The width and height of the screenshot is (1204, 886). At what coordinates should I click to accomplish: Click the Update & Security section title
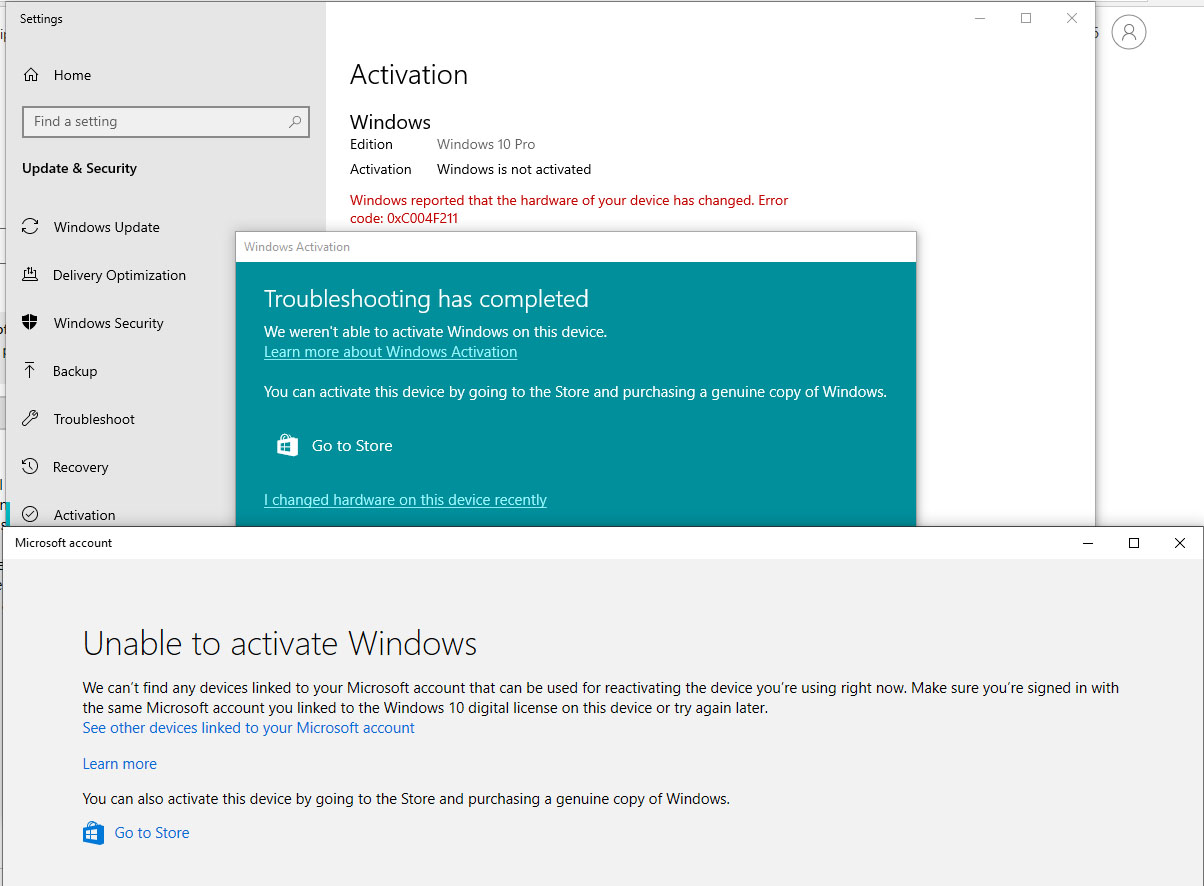[x=79, y=168]
